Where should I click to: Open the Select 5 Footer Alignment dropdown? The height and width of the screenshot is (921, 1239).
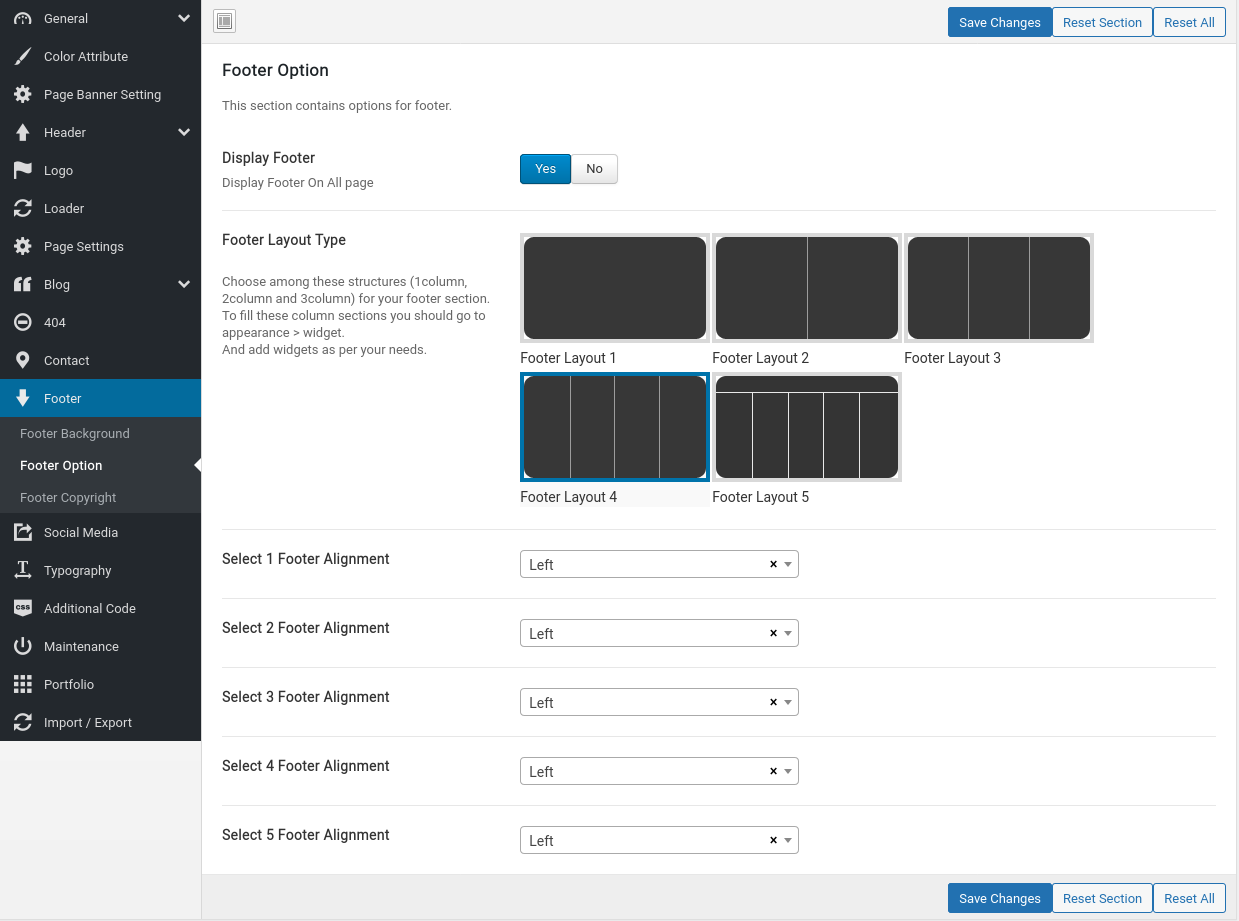(x=659, y=840)
